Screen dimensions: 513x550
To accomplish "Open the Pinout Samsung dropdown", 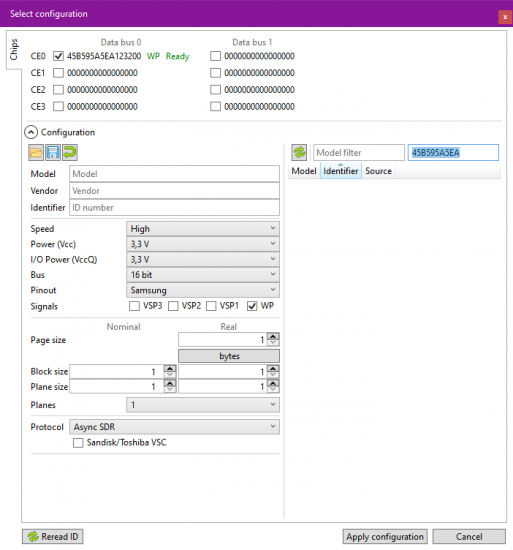I will (x=203, y=290).
